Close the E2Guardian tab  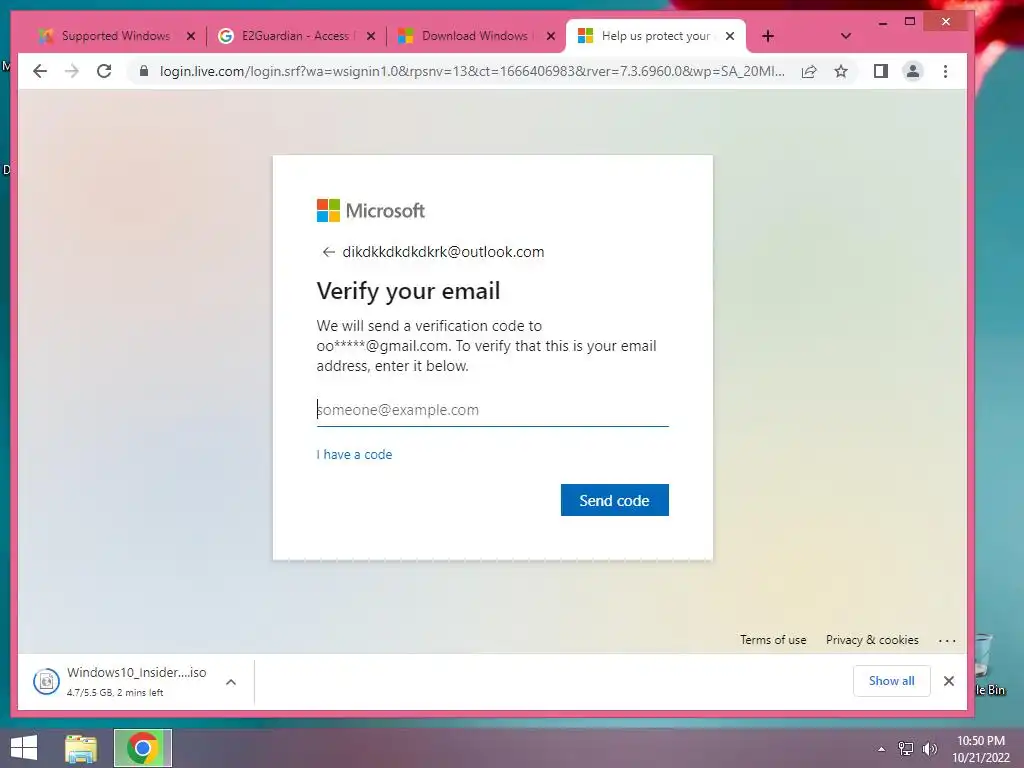point(371,36)
